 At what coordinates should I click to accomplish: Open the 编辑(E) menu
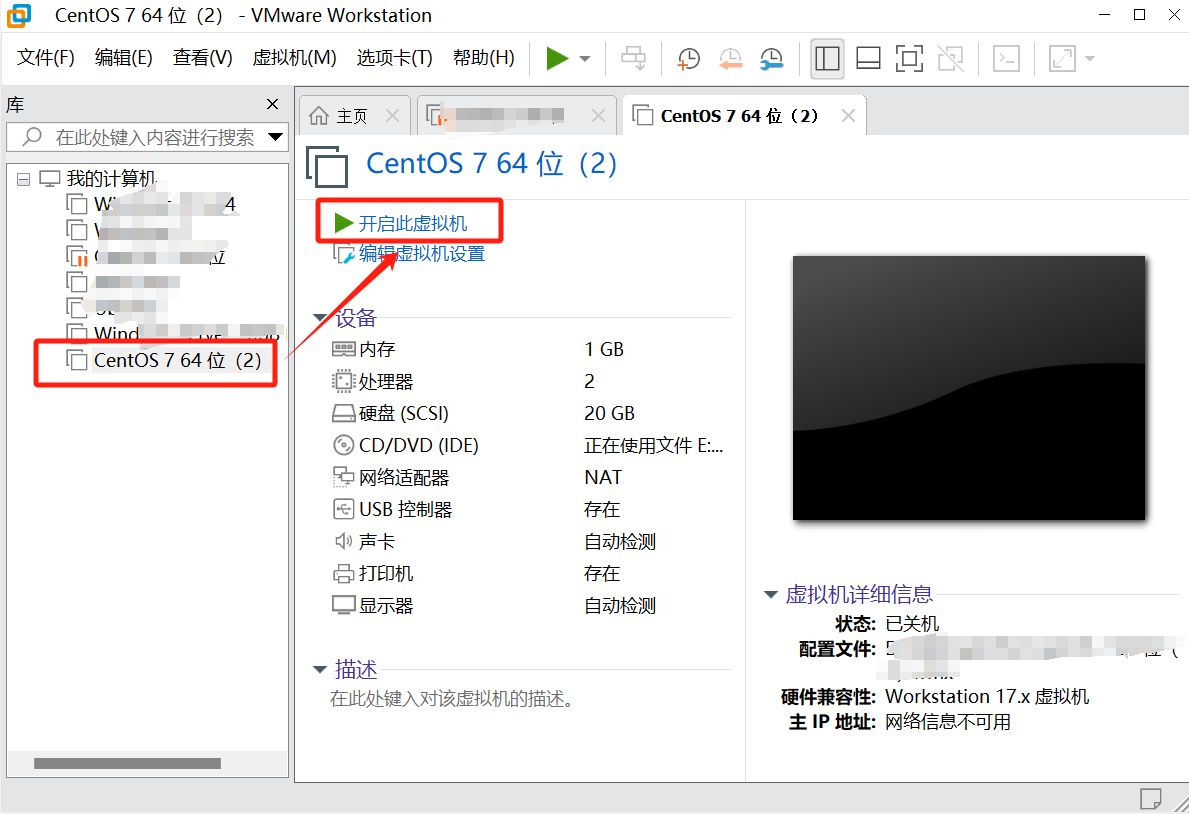tap(124, 58)
